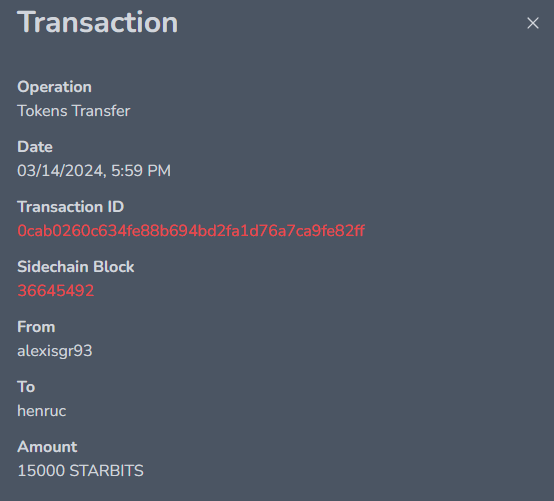Click the To field label
This screenshot has width=554, height=501.
coord(26,387)
